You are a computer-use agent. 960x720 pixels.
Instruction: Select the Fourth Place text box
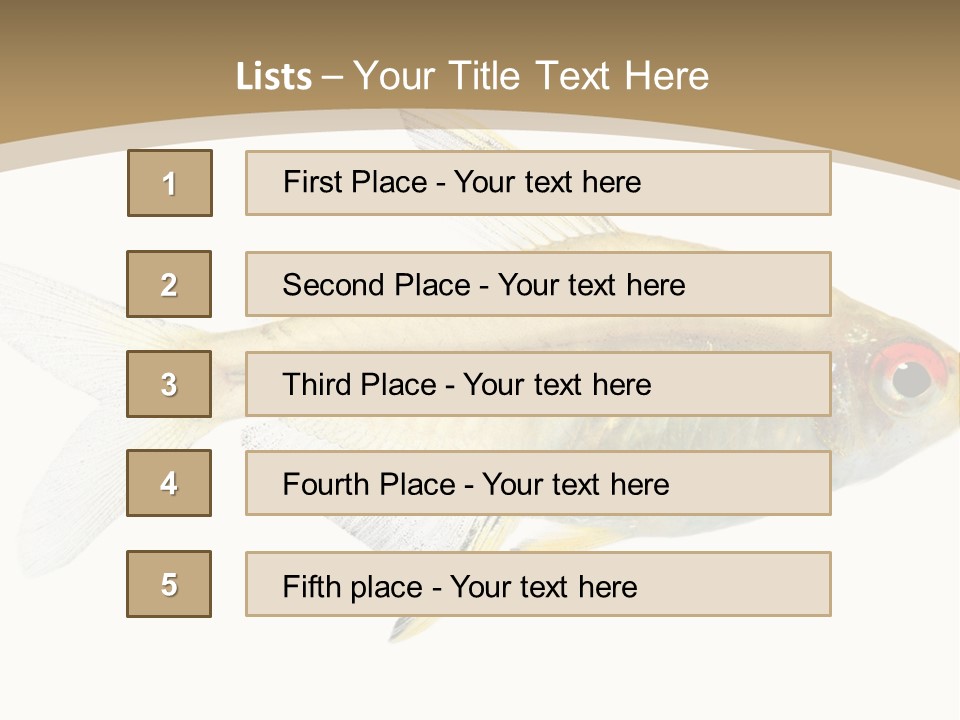538,483
